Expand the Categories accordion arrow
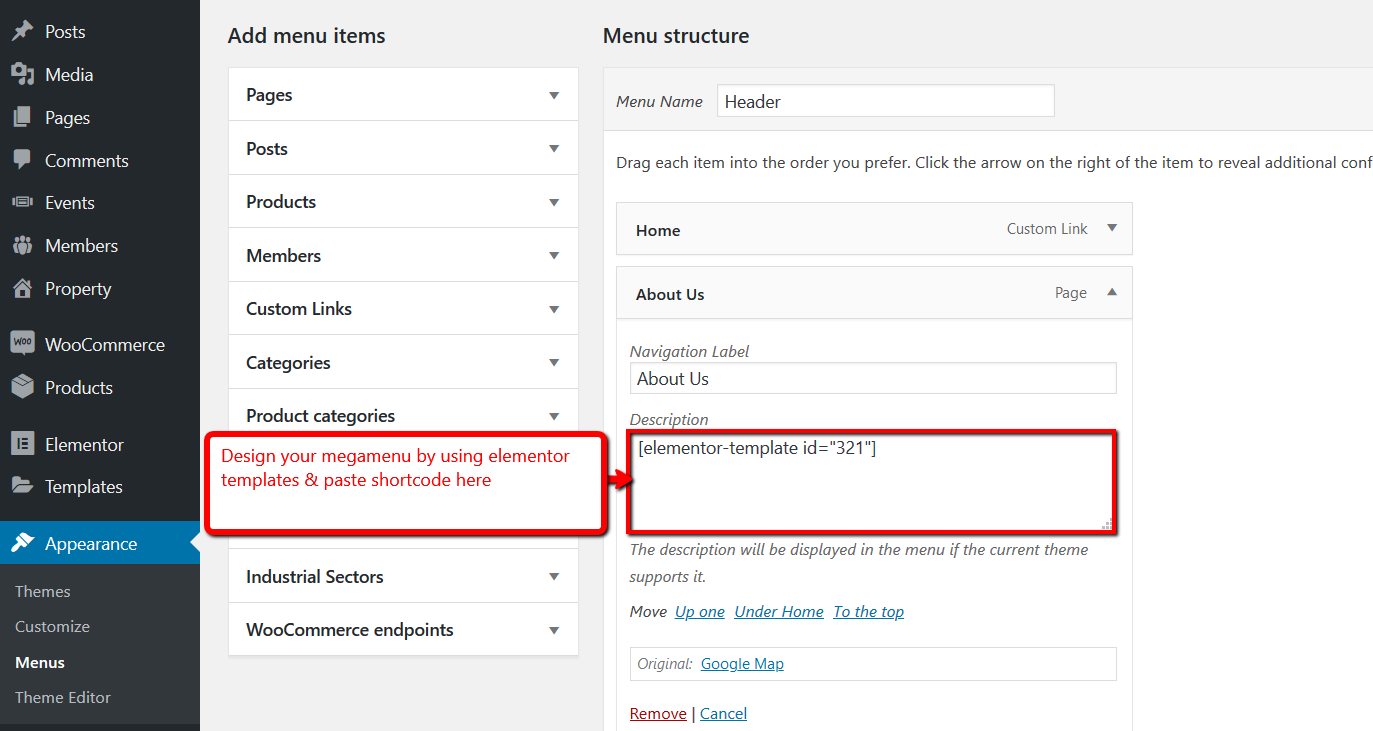Screen dimensions: 1373x731 click(554, 362)
